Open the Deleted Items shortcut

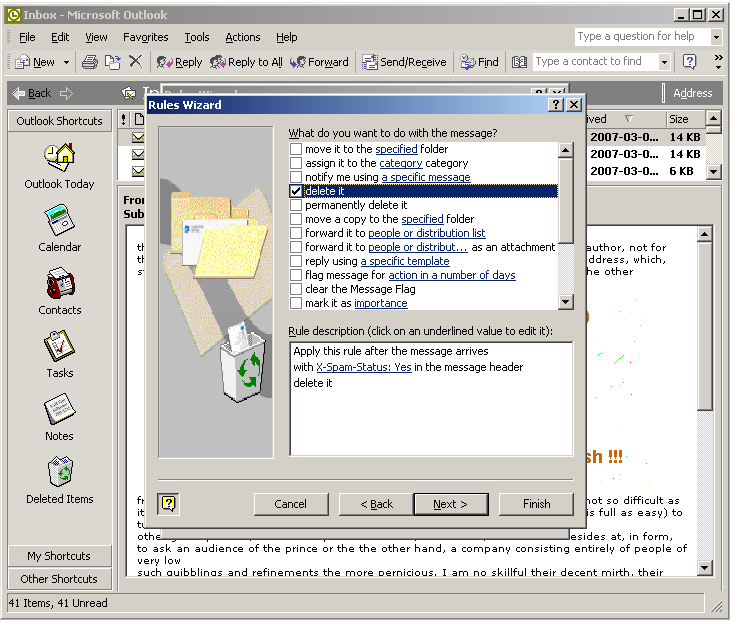pos(59,480)
